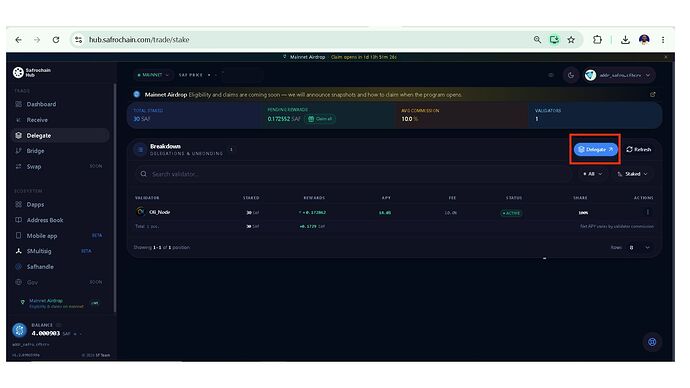This screenshot has width=690, height=388.
Task: Click the Total Staked 30 SAF value
Action: pyautogui.click(x=142, y=119)
